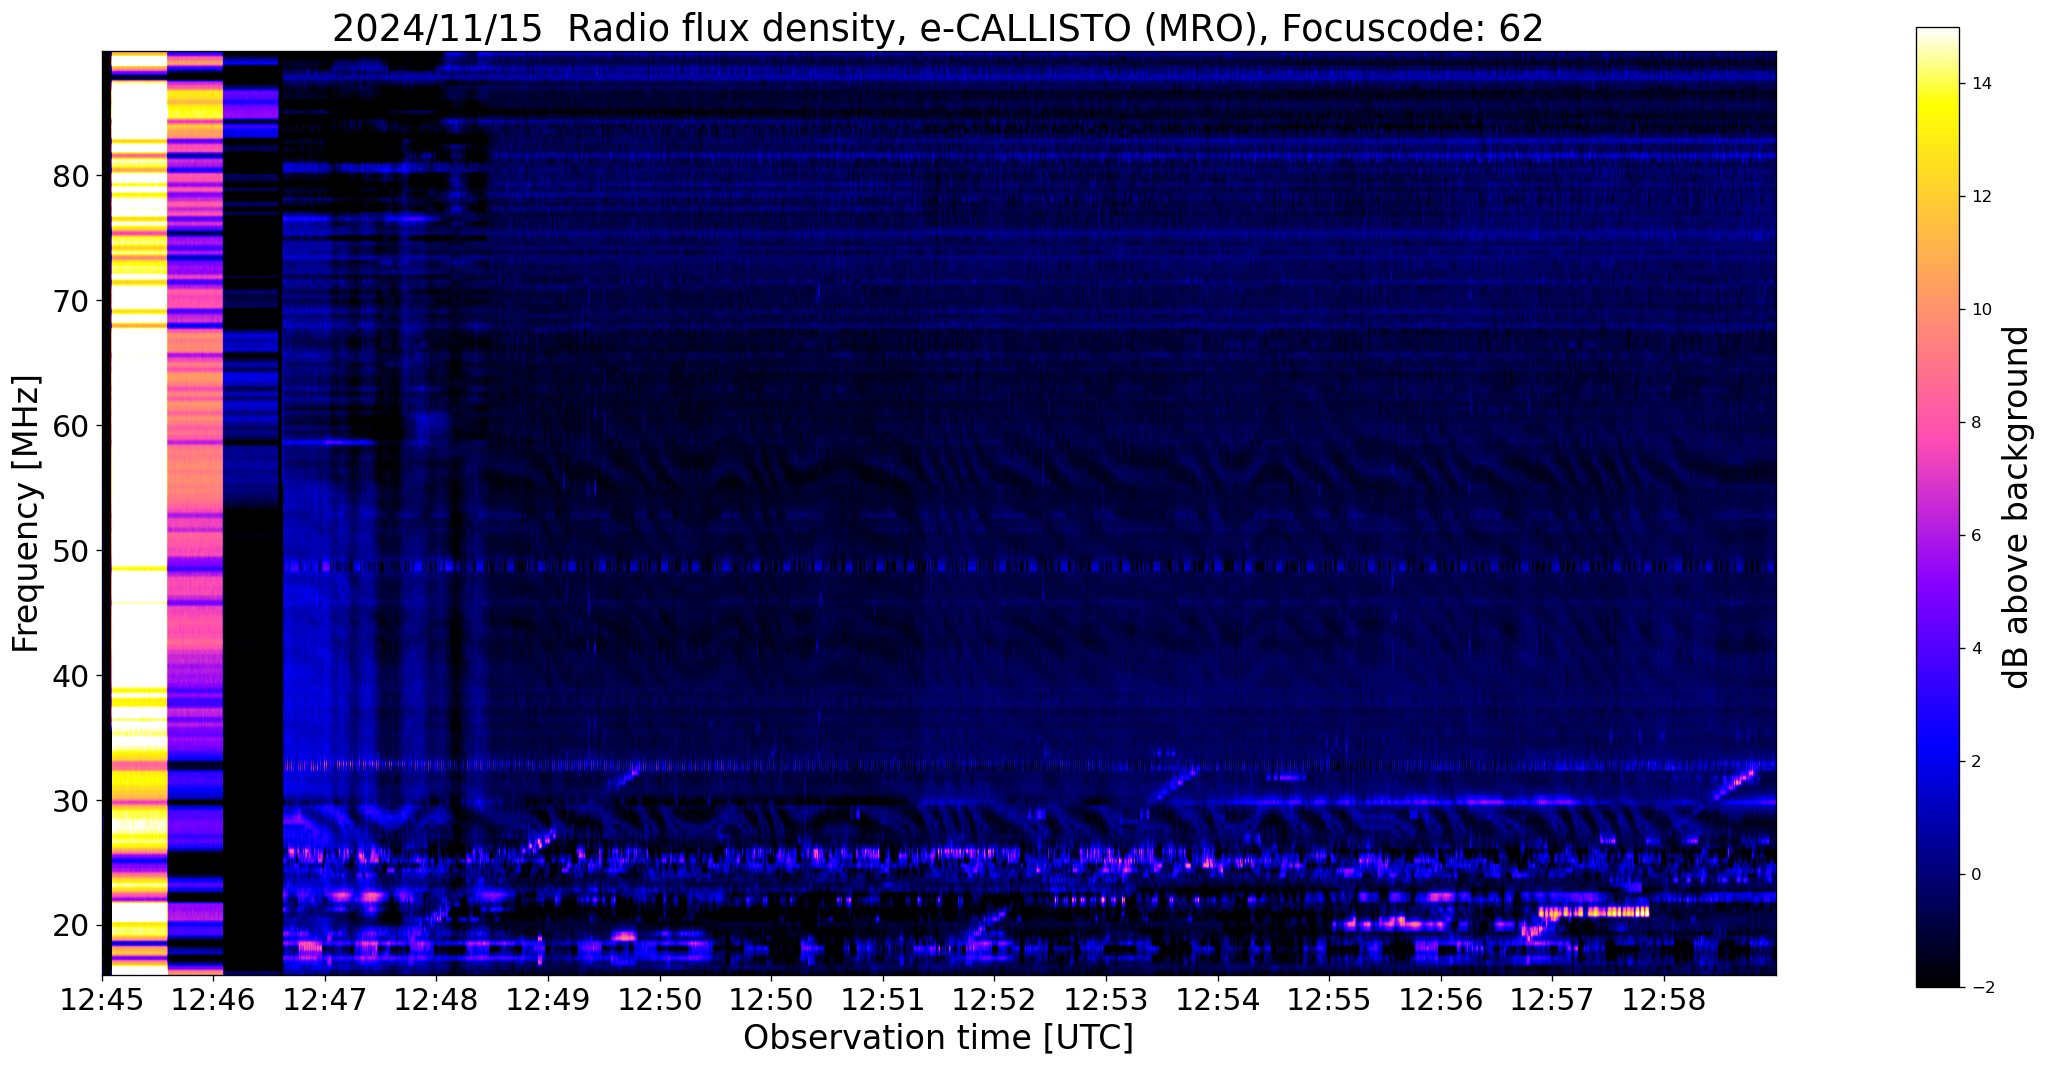This screenshot has height=1067, width=2047.
Task: Click the 12:55 time tick label
Action: pyautogui.click(x=1330, y=1000)
